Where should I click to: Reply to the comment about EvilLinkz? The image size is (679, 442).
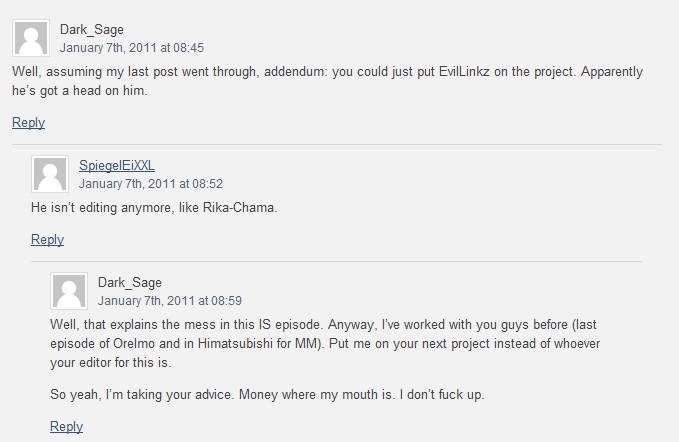[x=28, y=123]
